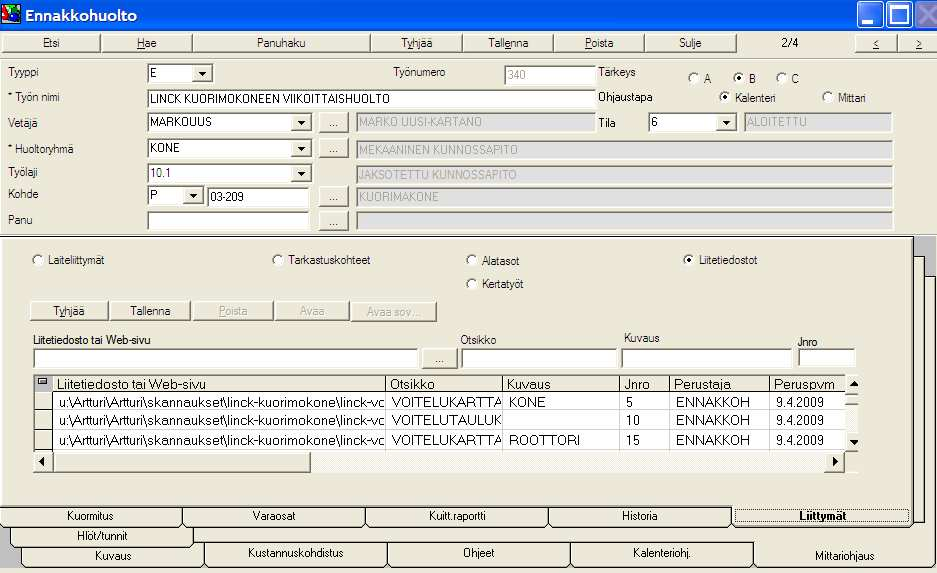
Task: Open the Mittariohjaus tab
Action: 844,556
